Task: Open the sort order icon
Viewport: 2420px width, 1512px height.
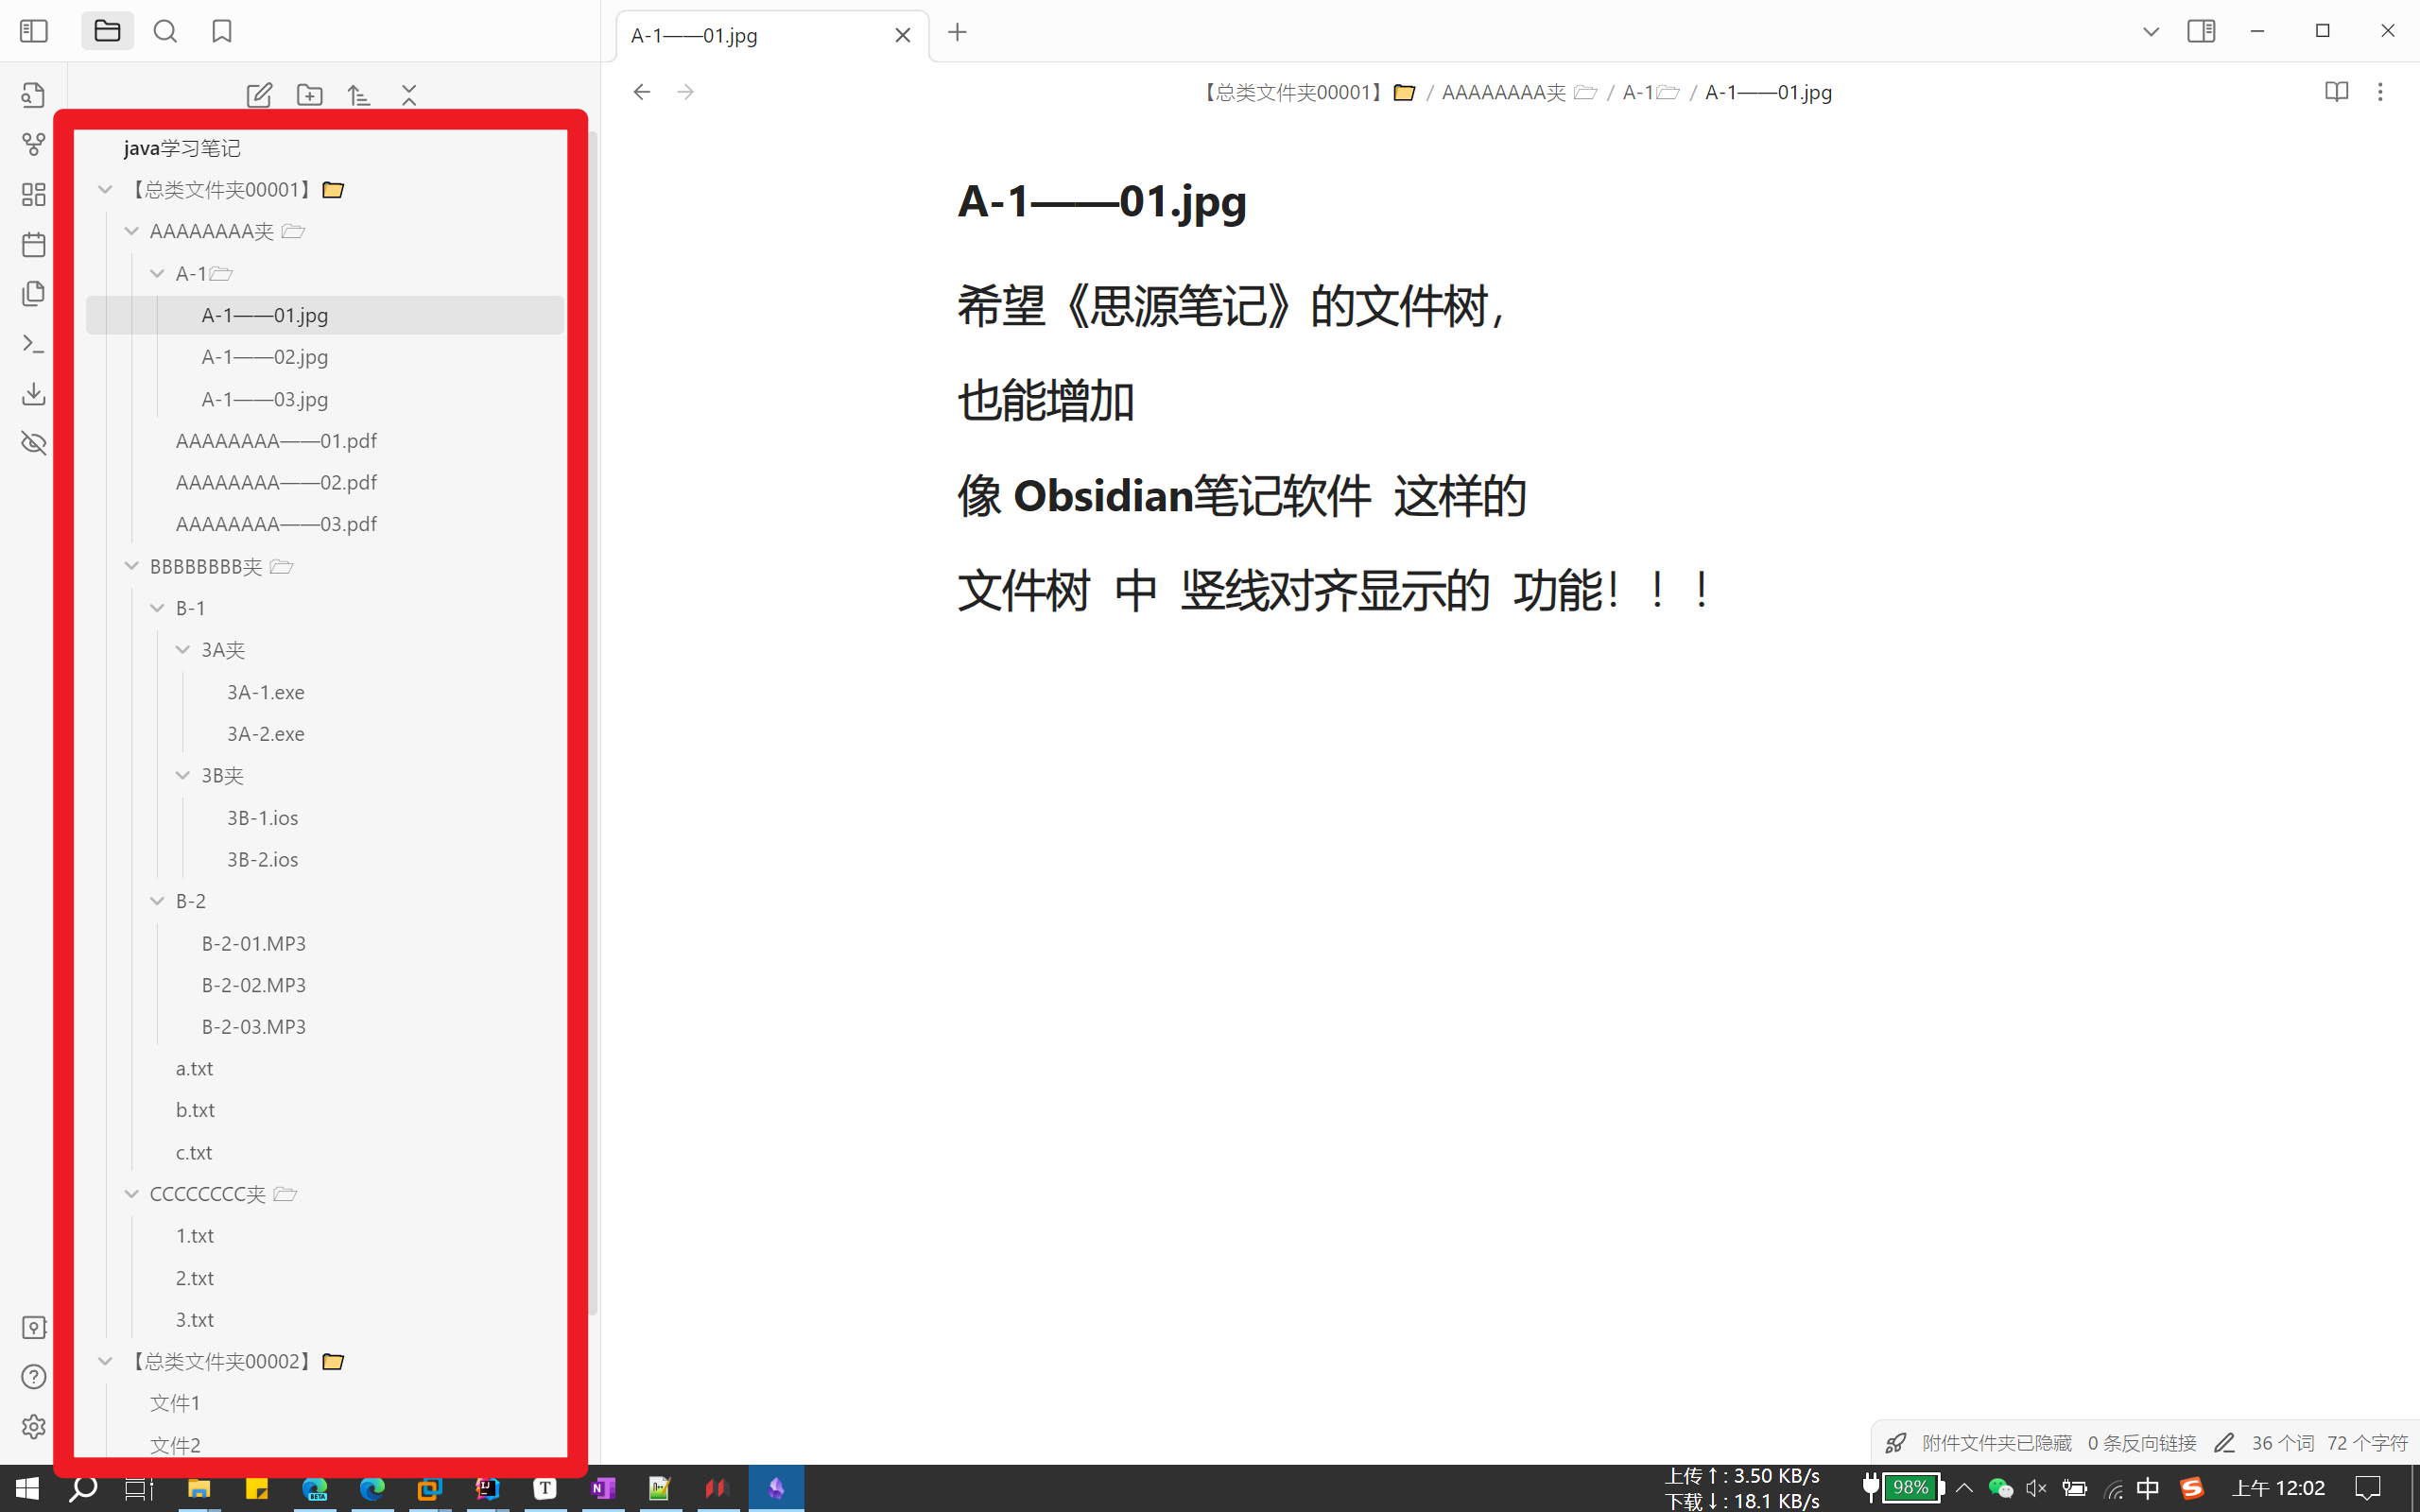Action: tap(359, 95)
